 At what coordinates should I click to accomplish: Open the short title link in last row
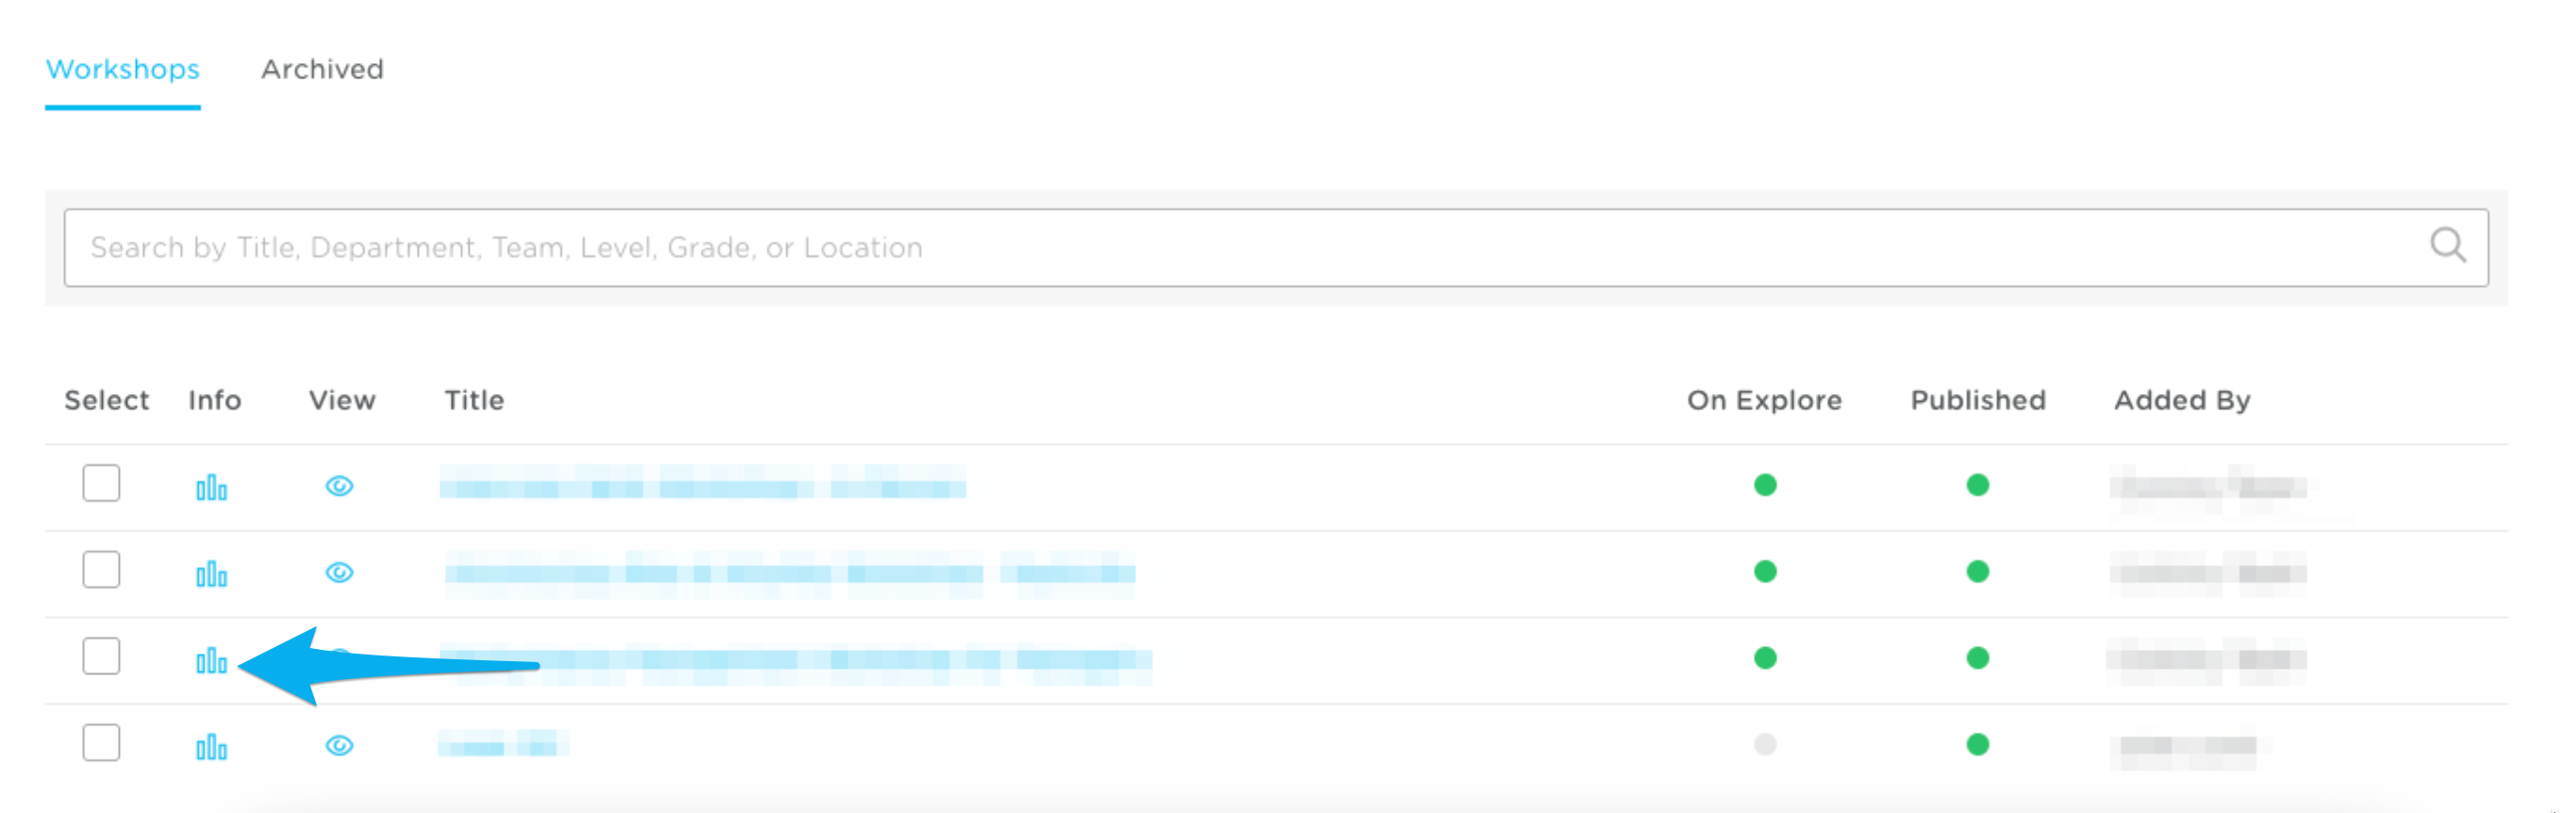(502, 745)
